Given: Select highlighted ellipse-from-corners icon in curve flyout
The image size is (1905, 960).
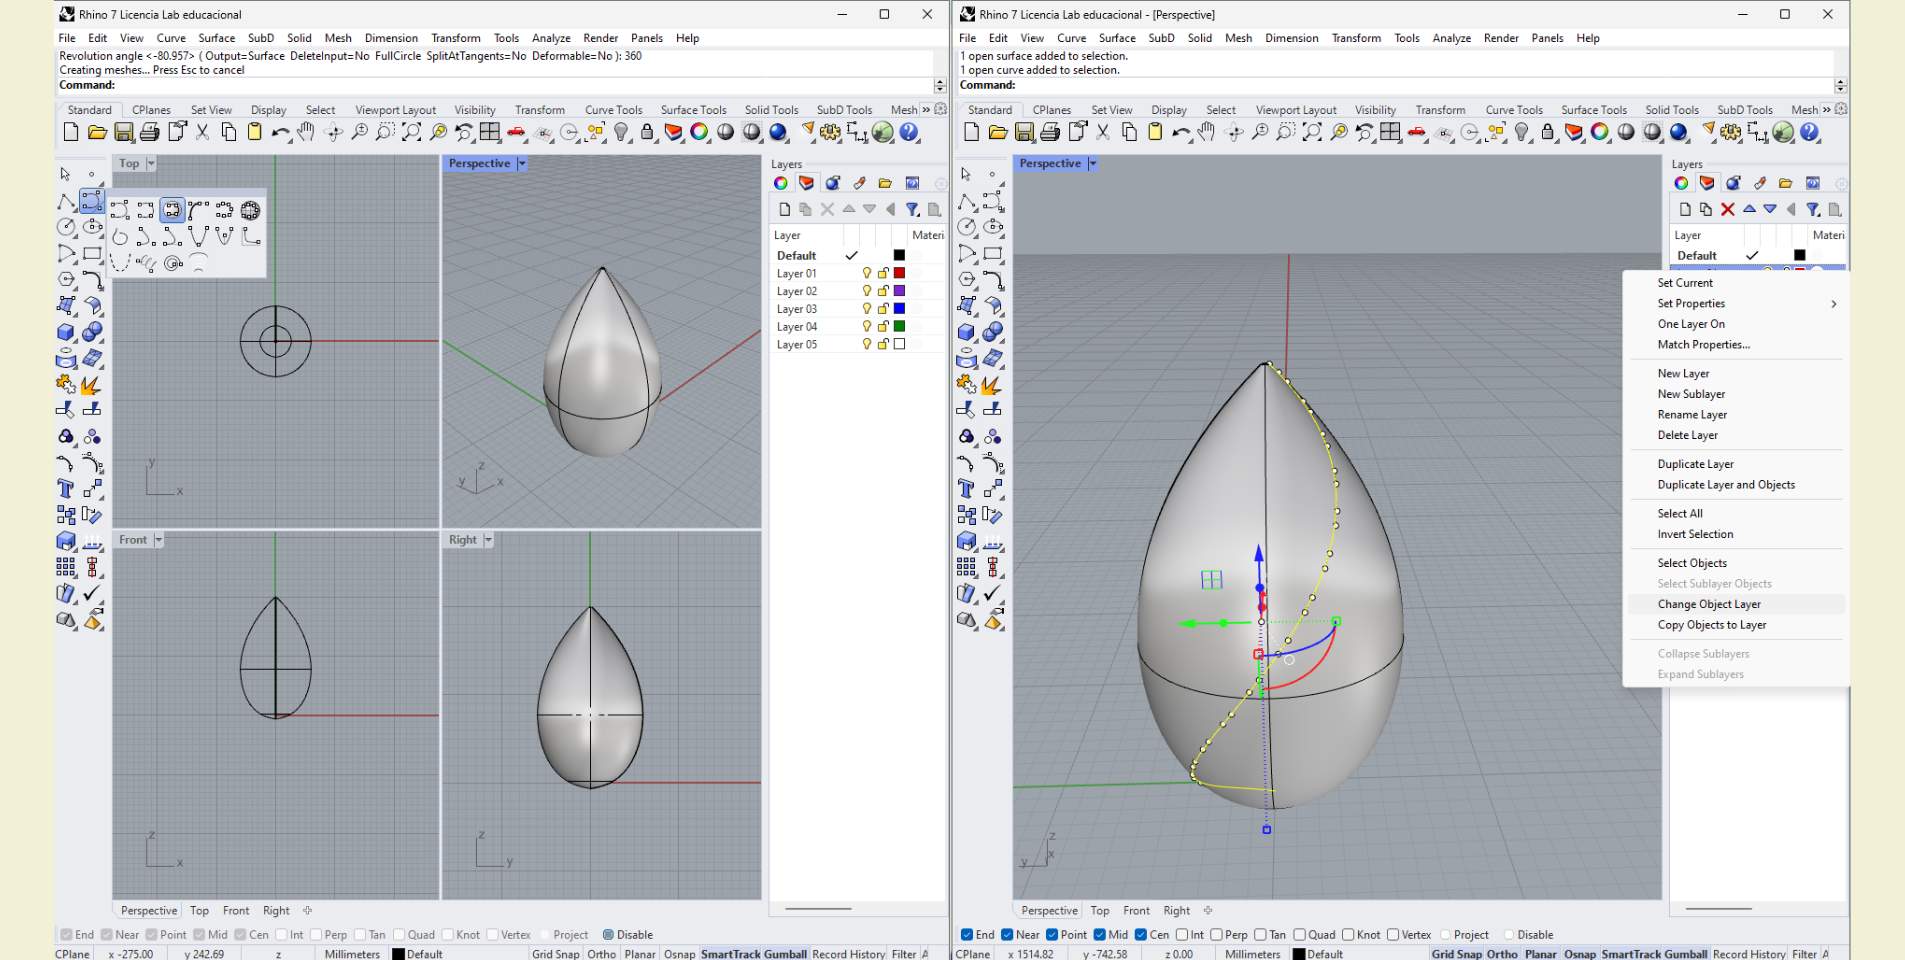Looking at the screenshot, I should [x=172, y=210].
